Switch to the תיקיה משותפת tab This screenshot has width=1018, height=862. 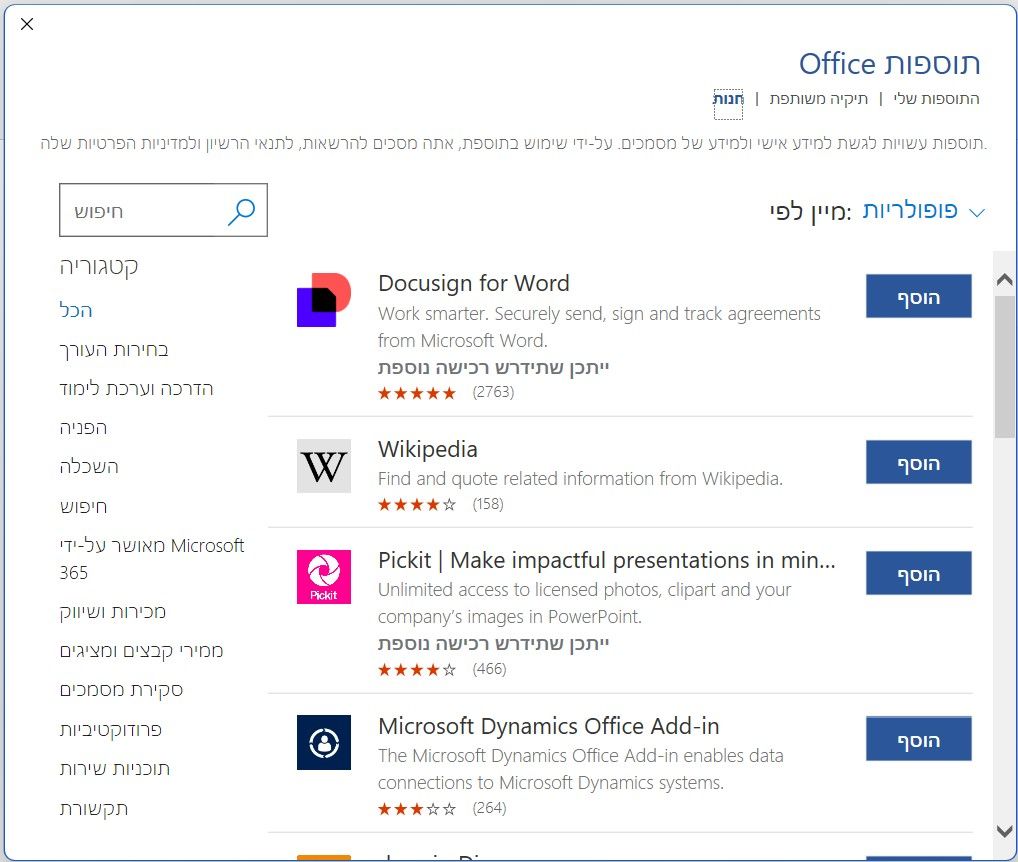(819, 99)
